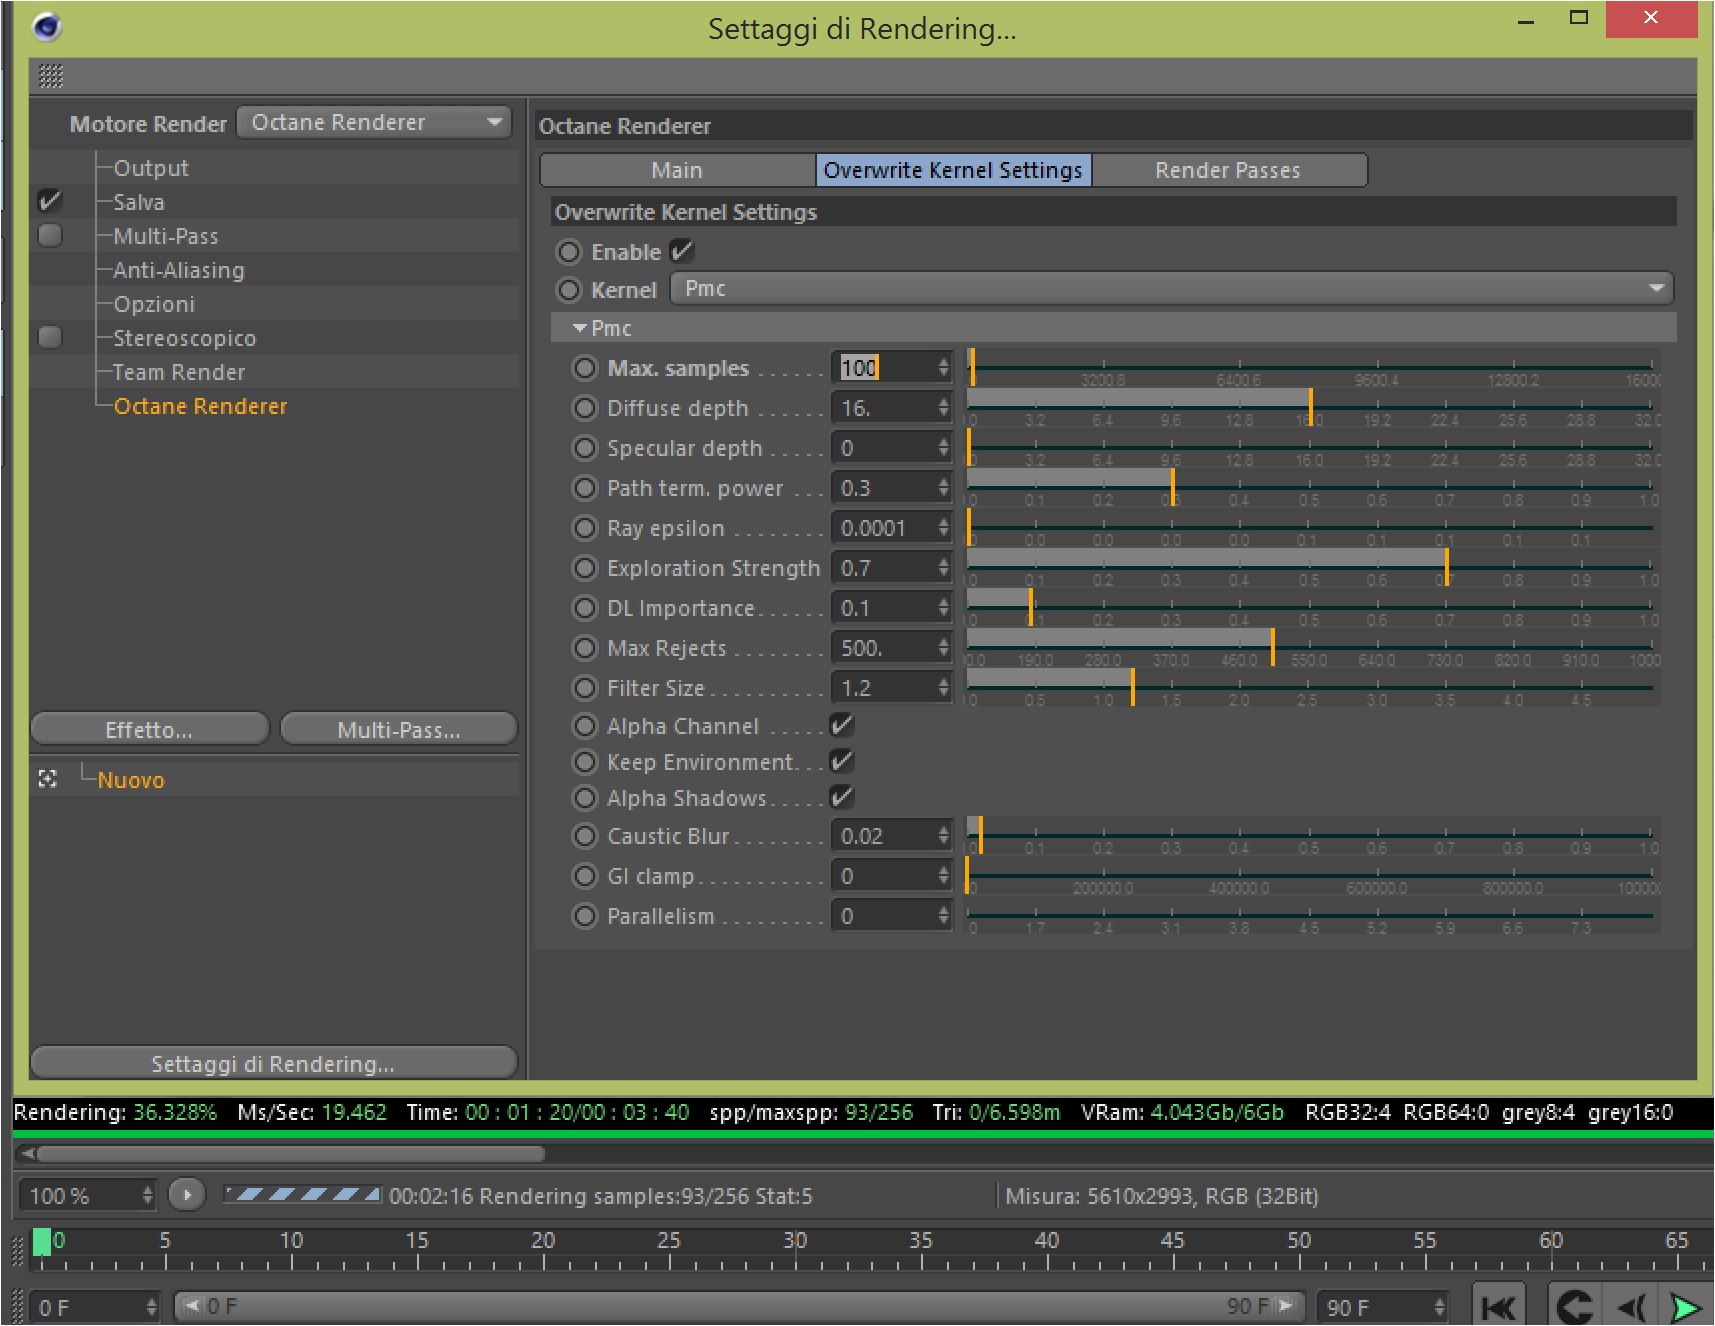Open the Motore Render dropdown
Screen dimensions: 1715x1326
(x=374, y=122)
